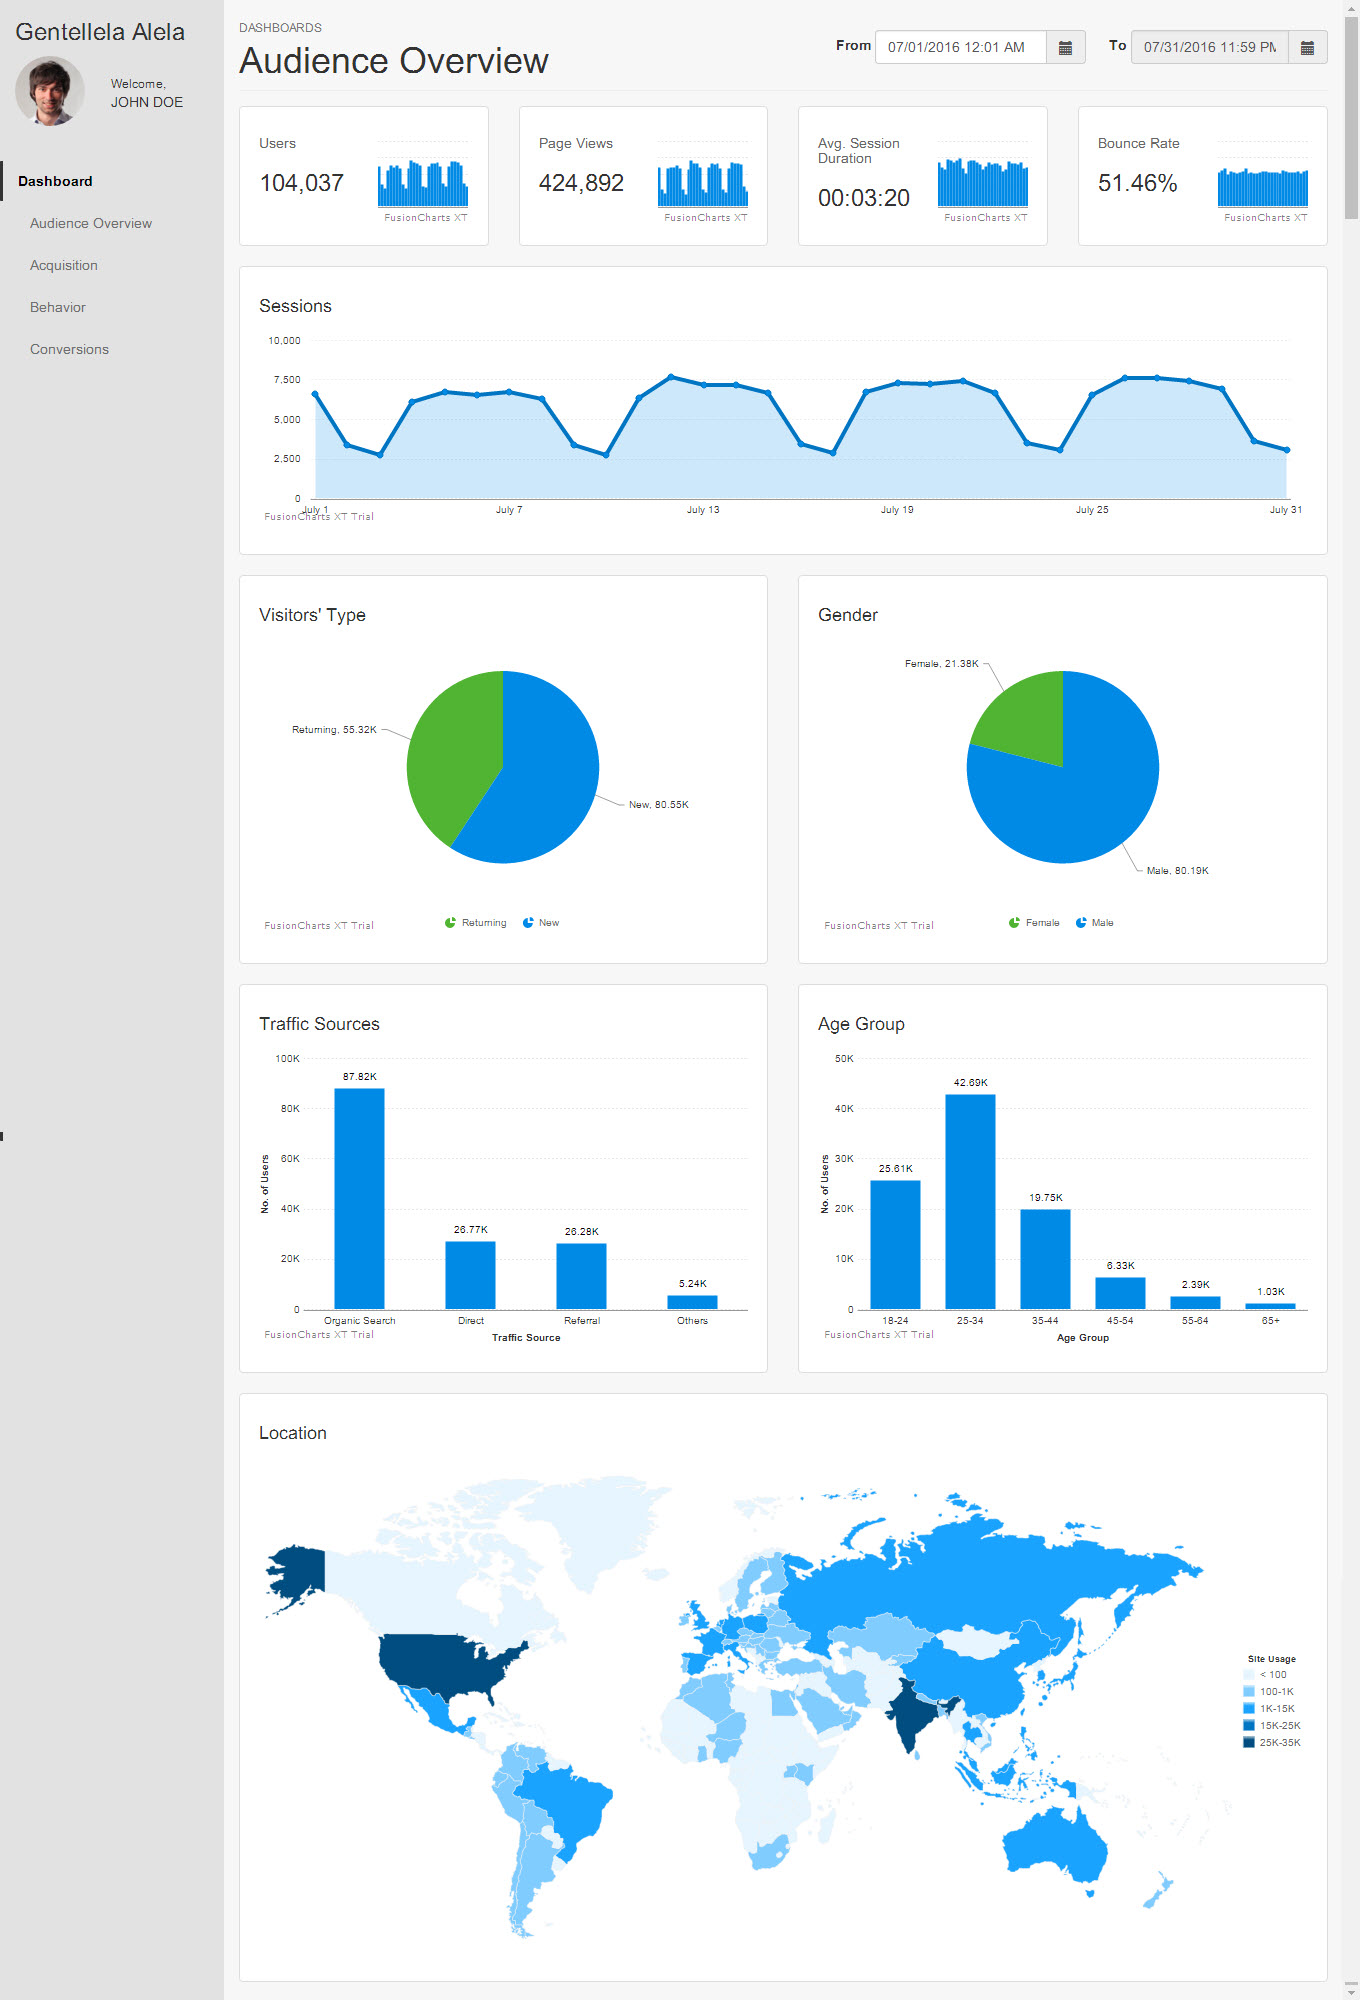The image size is (1360, 2000).
Task: Click the To date input field
Action: click(x=1209, y=47)
